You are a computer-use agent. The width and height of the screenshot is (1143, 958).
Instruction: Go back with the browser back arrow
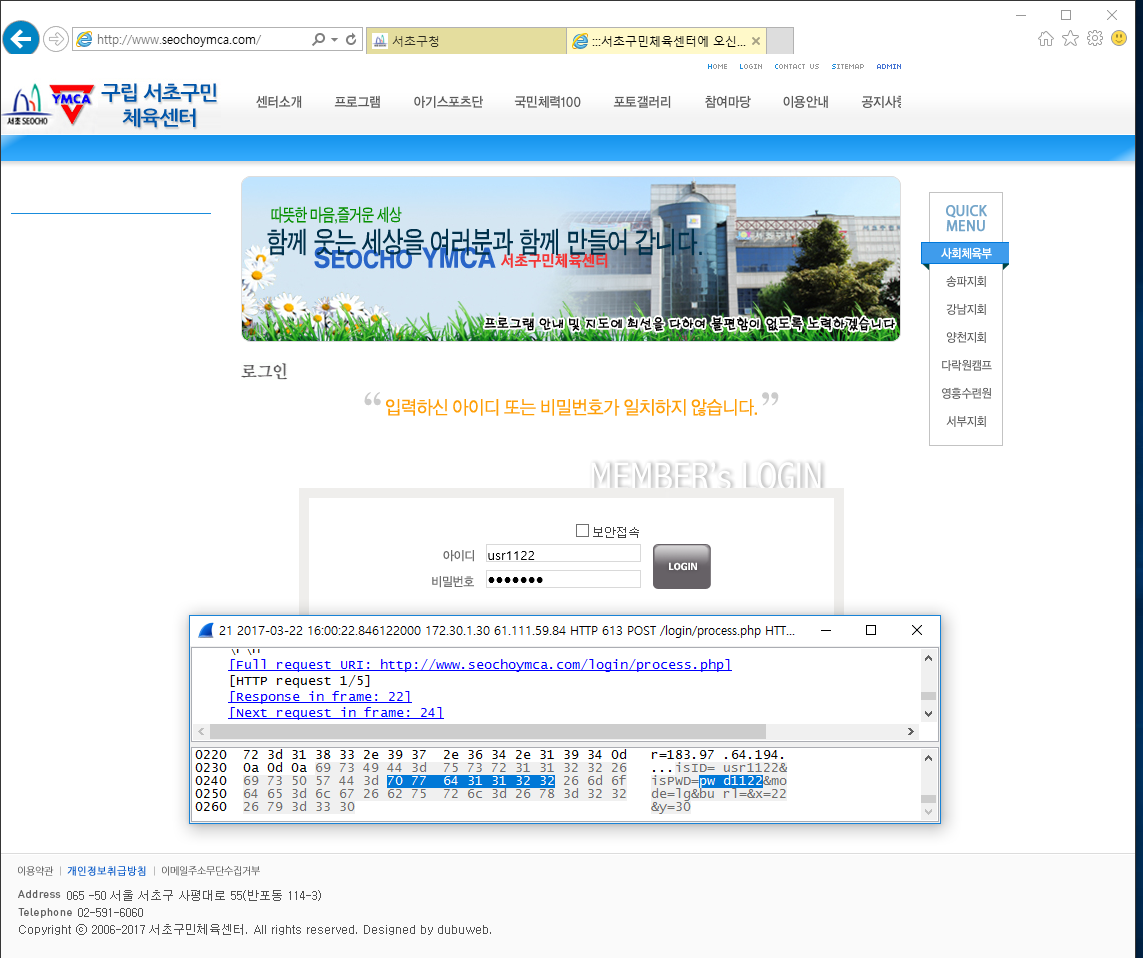click(x=20, y=39)
